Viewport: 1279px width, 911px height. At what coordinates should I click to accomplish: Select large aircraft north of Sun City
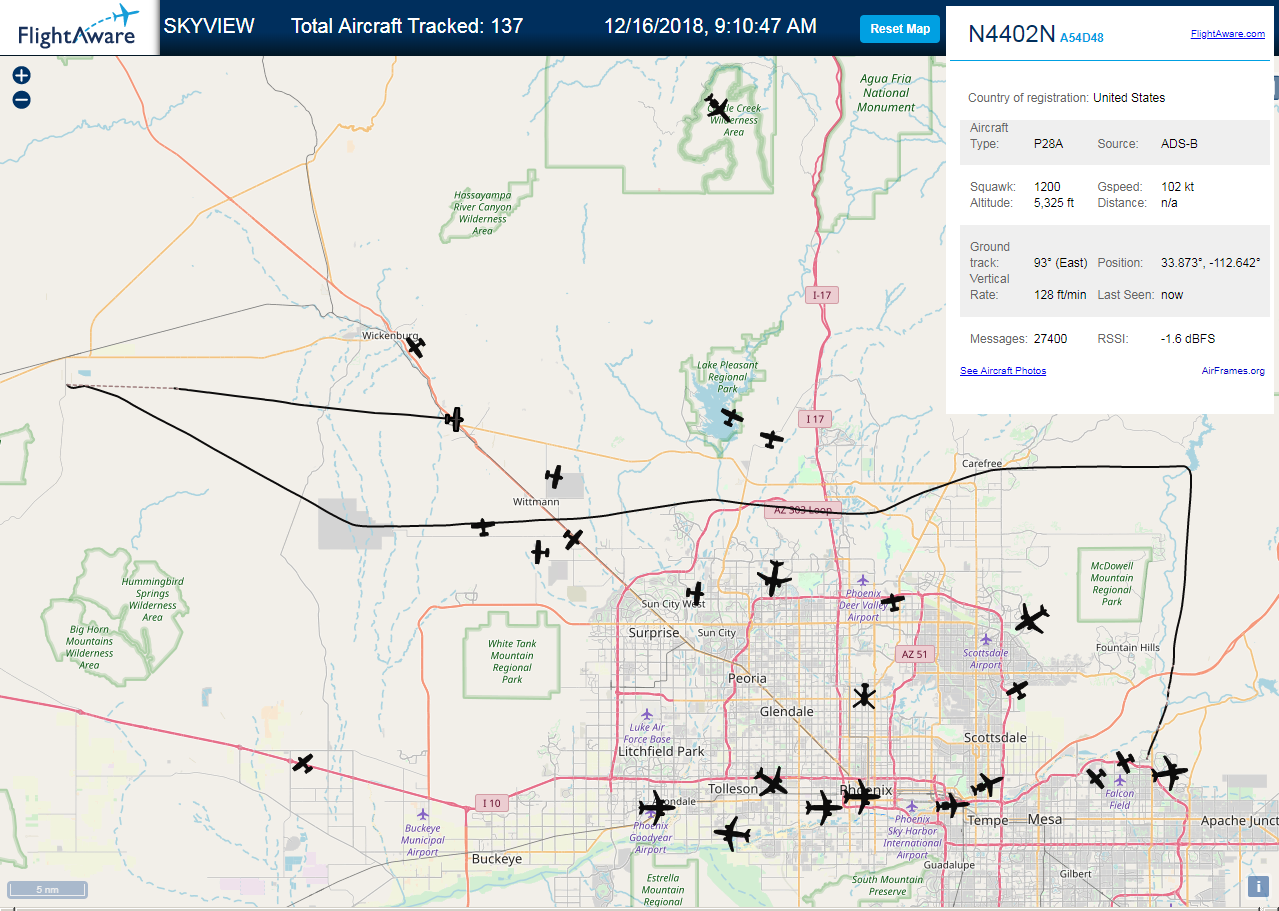[773, 577]
